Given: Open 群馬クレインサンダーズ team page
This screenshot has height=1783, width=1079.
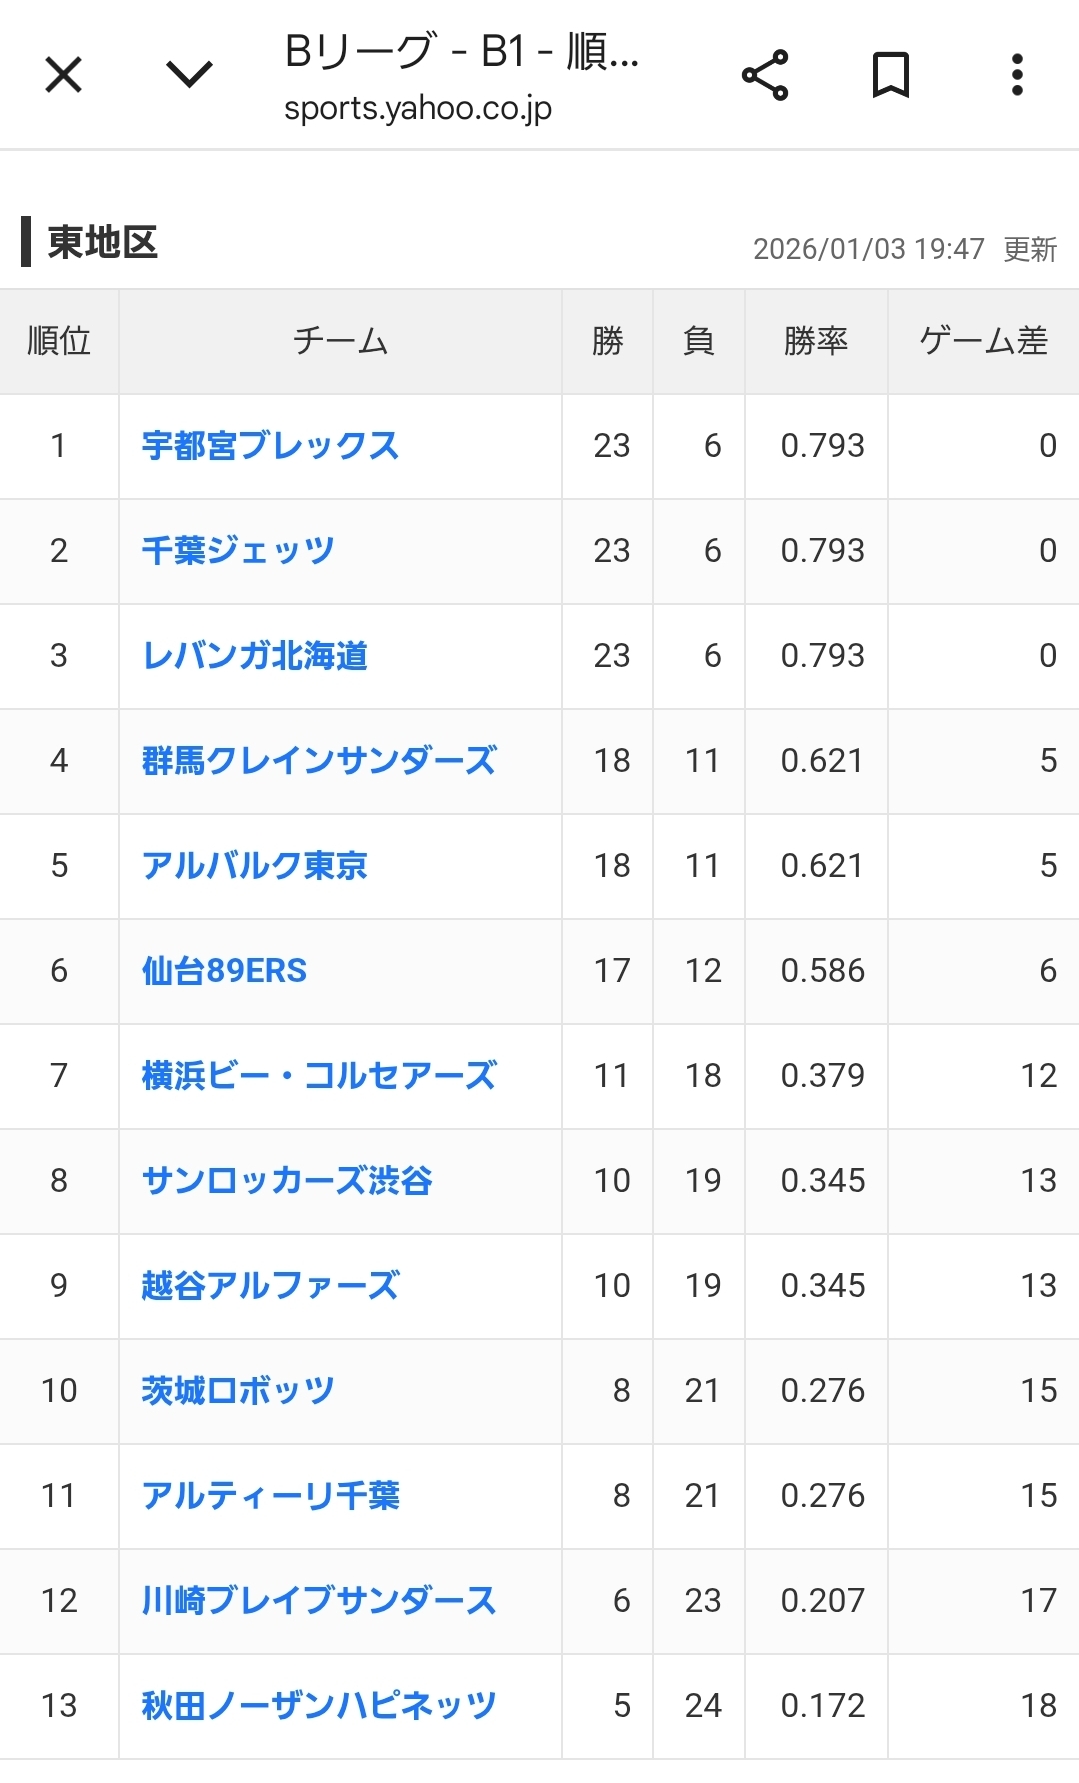Looking at the screenshot, I should [319, 761].
